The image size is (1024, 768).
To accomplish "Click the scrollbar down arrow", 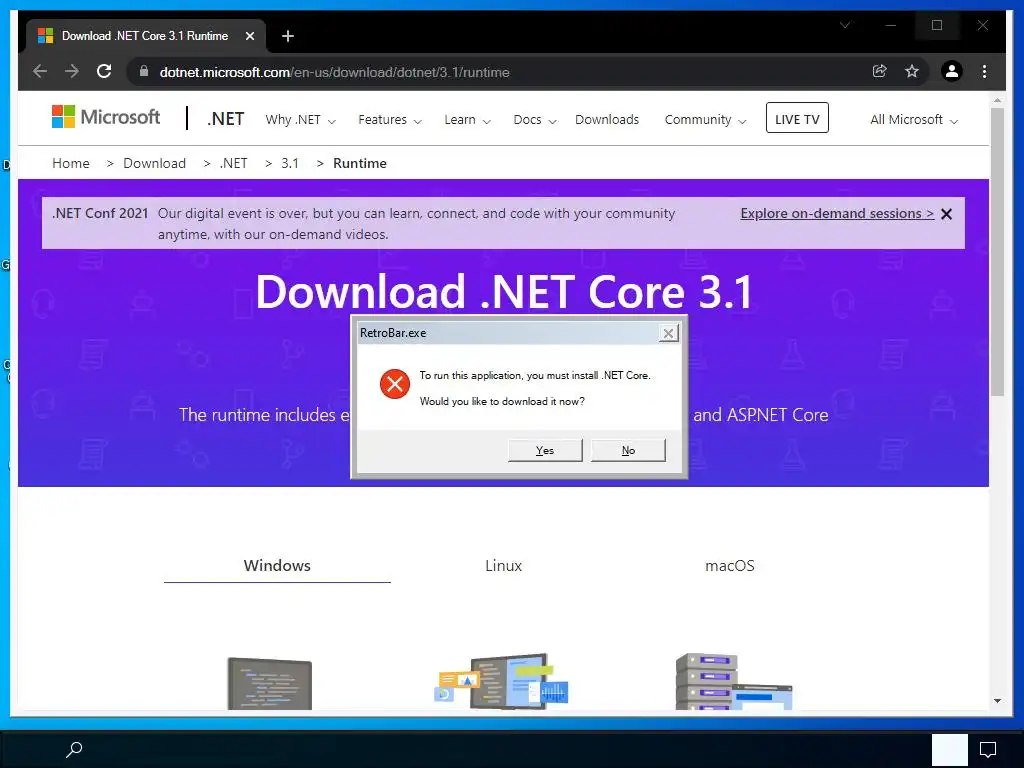I will pos(997,701).
